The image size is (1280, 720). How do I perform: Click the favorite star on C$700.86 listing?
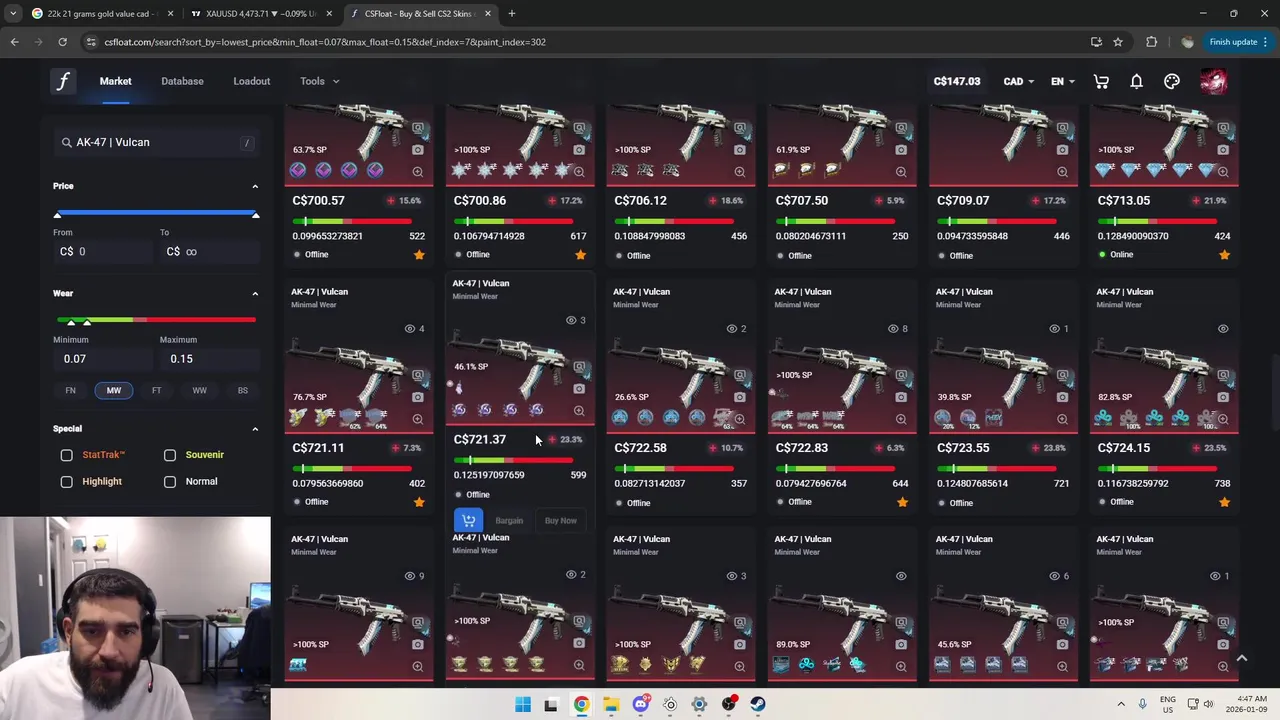[x=580, y=255]
